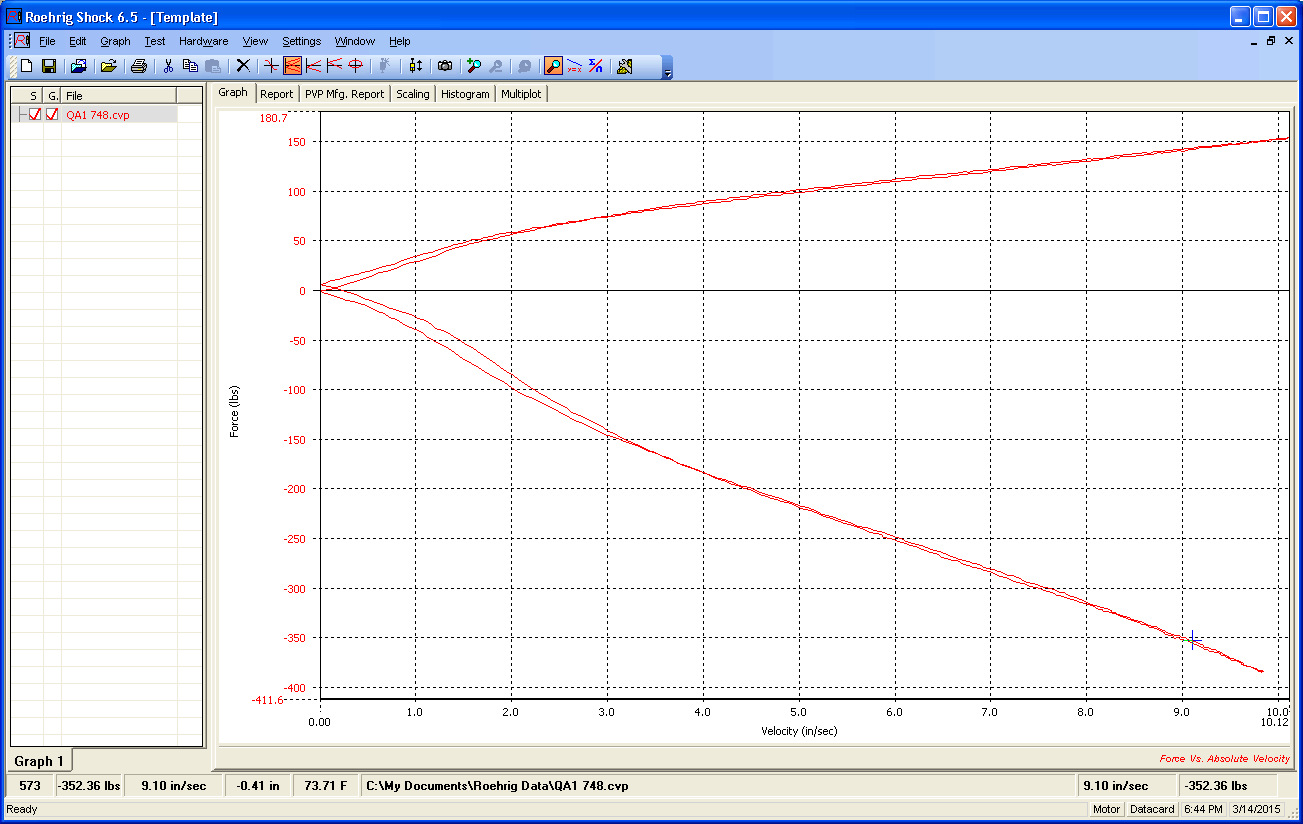Create a new file with New icon
The width and height of the screenshot is (1303, 824).
27,66
